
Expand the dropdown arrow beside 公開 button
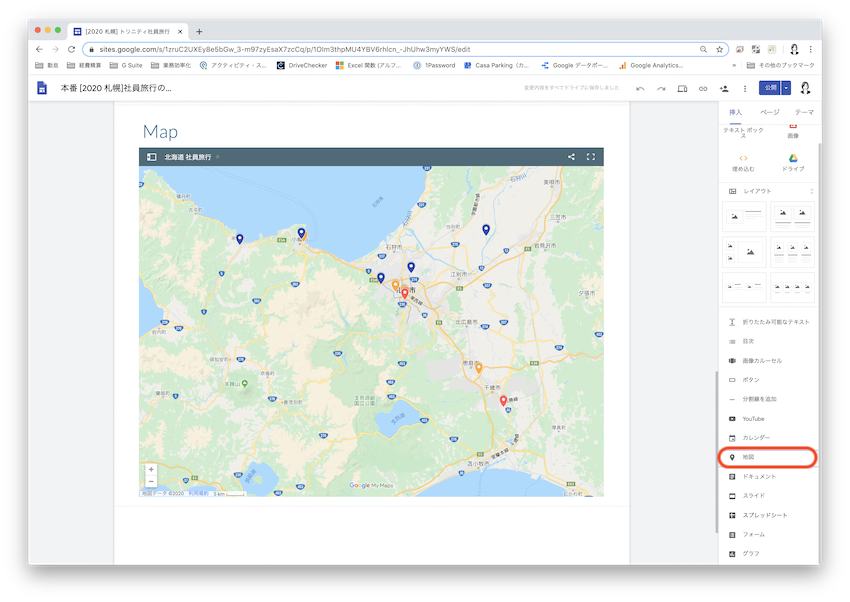786,88
